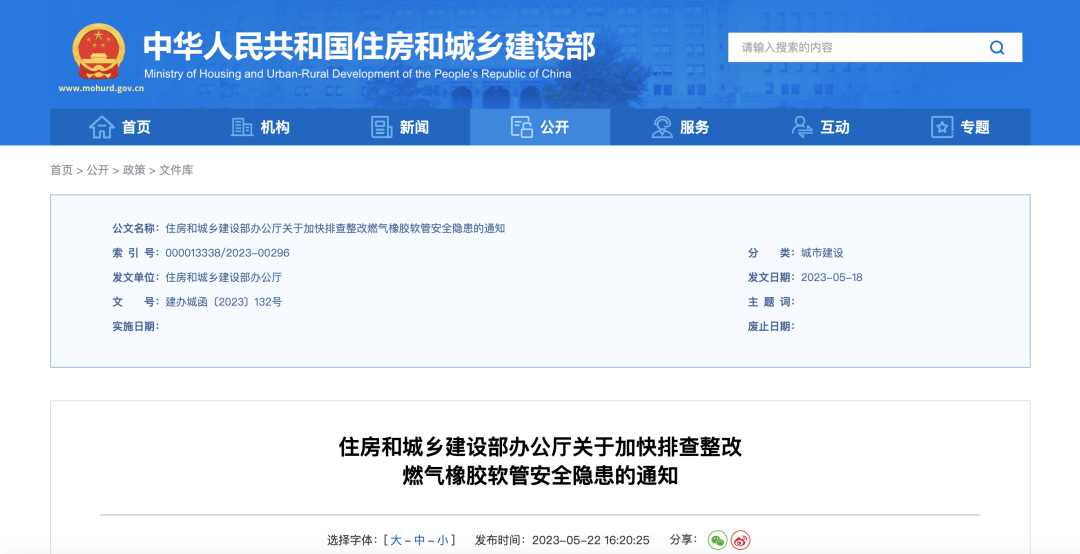
Task: Open the 机构 navigation tab
Action: pyautogui.click(x=260, y=127)
